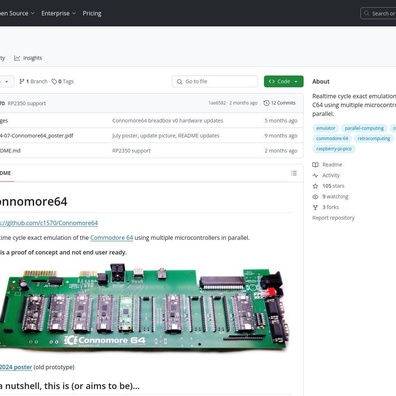Screen dimensions: 396x396
Task: View the 1 Branch link
Action: pyautogui.click(x=33, y=81)
